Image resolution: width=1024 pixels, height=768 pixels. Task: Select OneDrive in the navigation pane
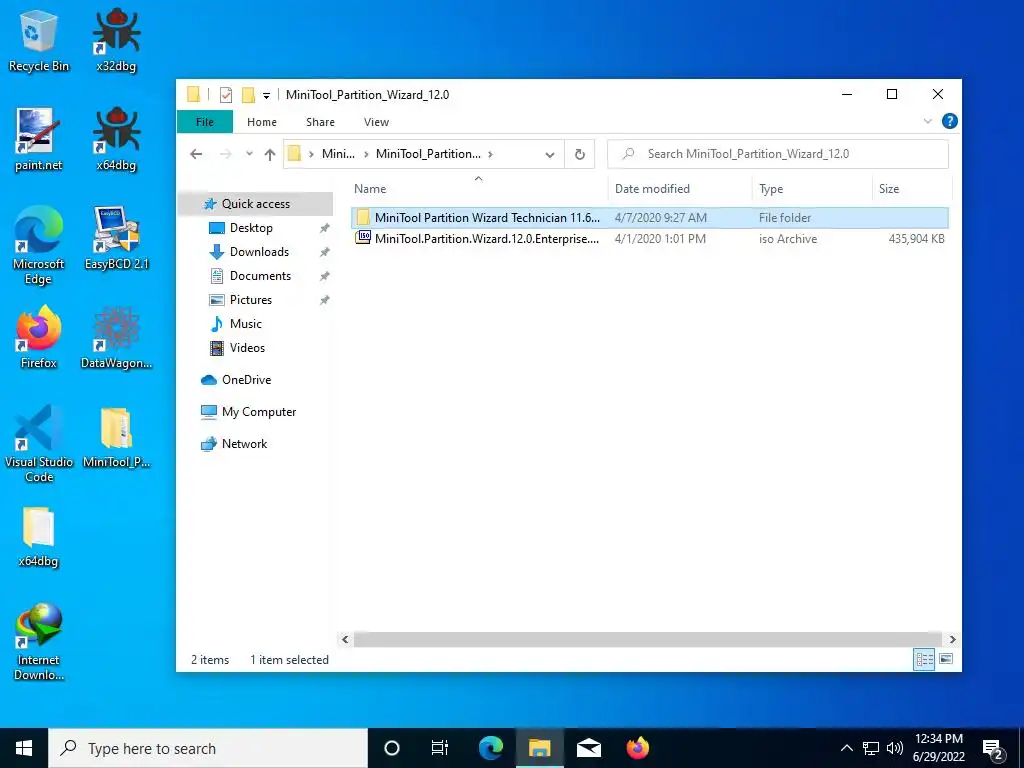[x=246, y=380]
